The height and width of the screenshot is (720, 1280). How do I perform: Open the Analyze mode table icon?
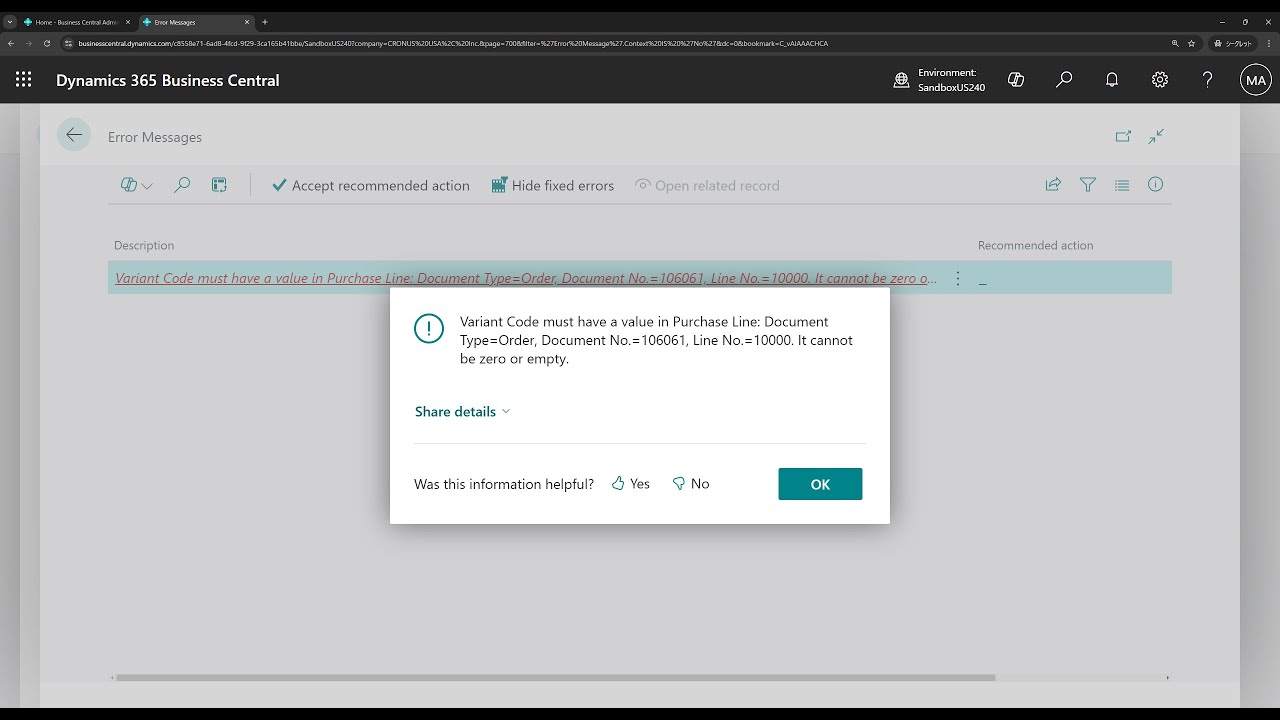(x=219, y=185)
